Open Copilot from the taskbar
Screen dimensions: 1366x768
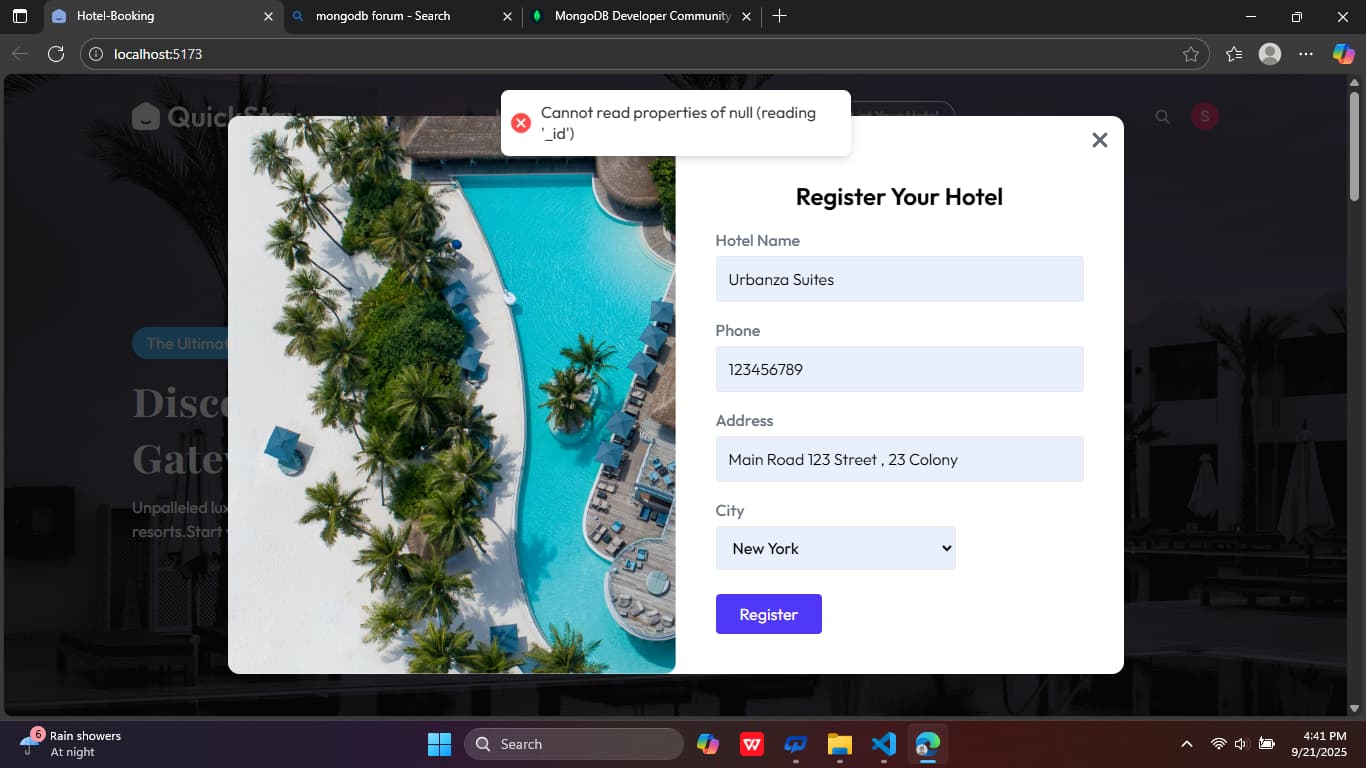click(x=708, y=744)
